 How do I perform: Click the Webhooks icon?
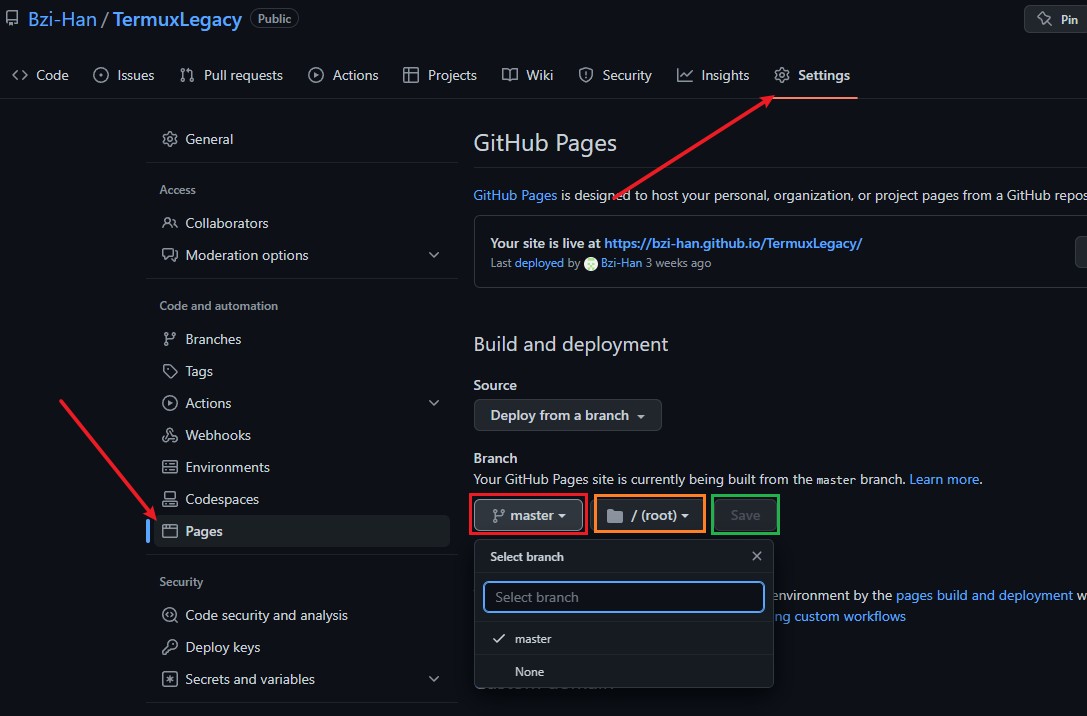(170, 435)
